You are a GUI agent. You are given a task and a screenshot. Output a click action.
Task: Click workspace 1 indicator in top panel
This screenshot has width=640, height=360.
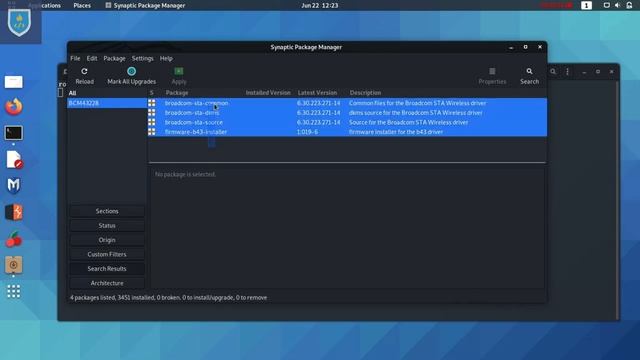click(x=587, y=5)
